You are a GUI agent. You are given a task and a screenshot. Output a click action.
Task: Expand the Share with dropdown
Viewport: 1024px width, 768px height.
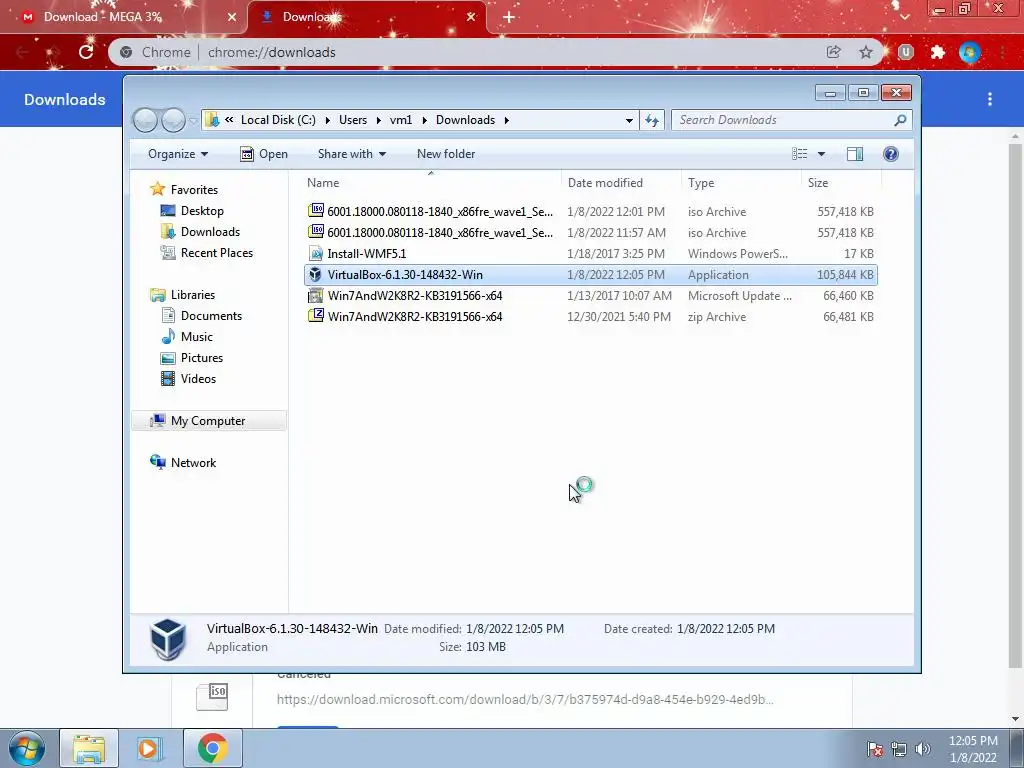pyautogui.click(x=351, y=154)
